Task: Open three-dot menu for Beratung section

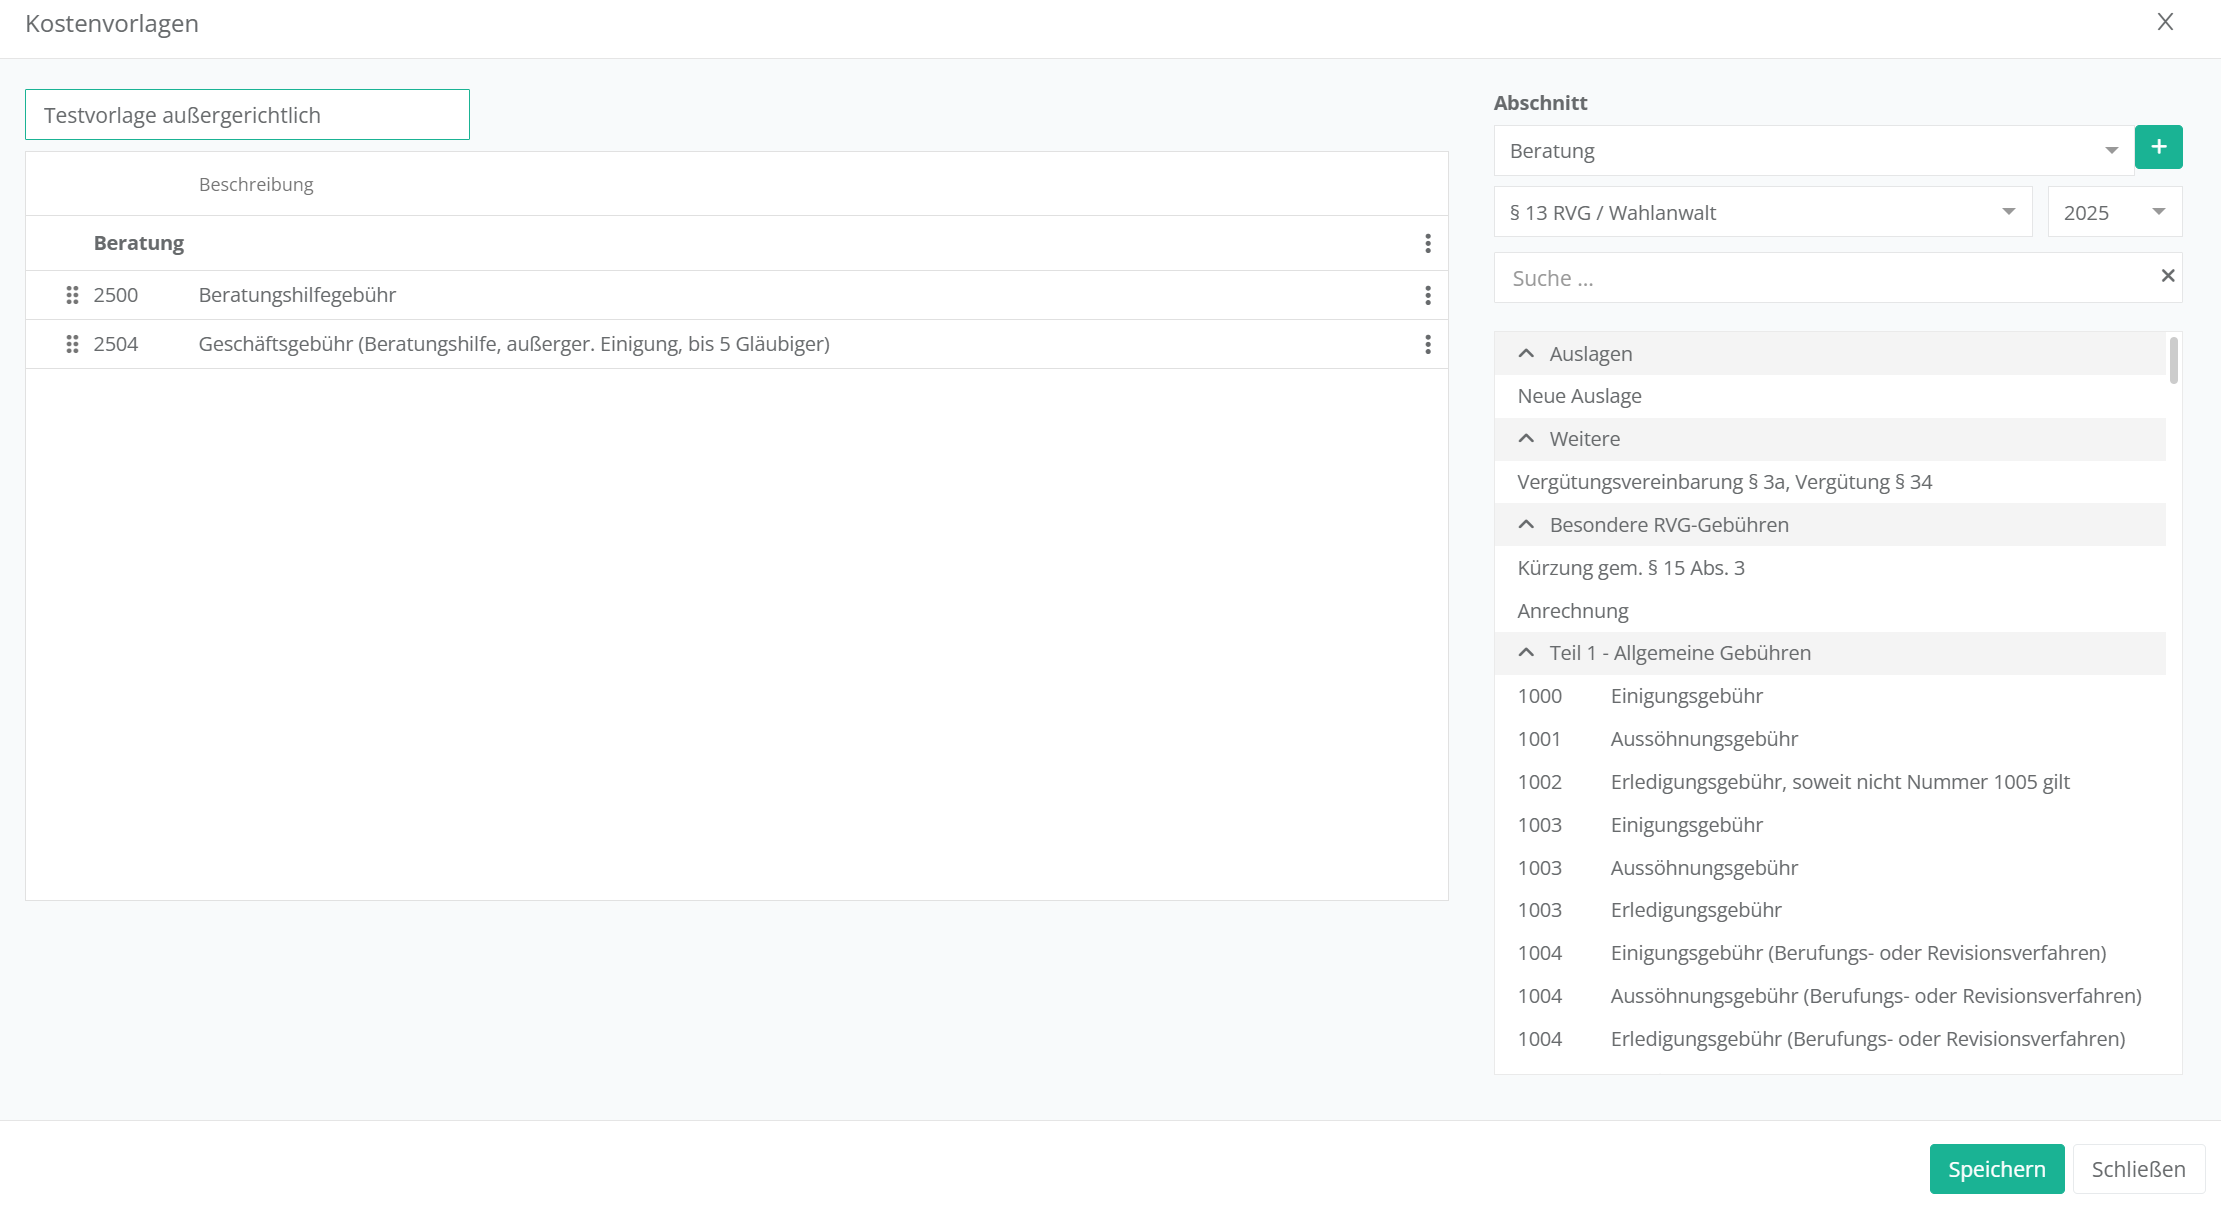Action: [1427, 243]
